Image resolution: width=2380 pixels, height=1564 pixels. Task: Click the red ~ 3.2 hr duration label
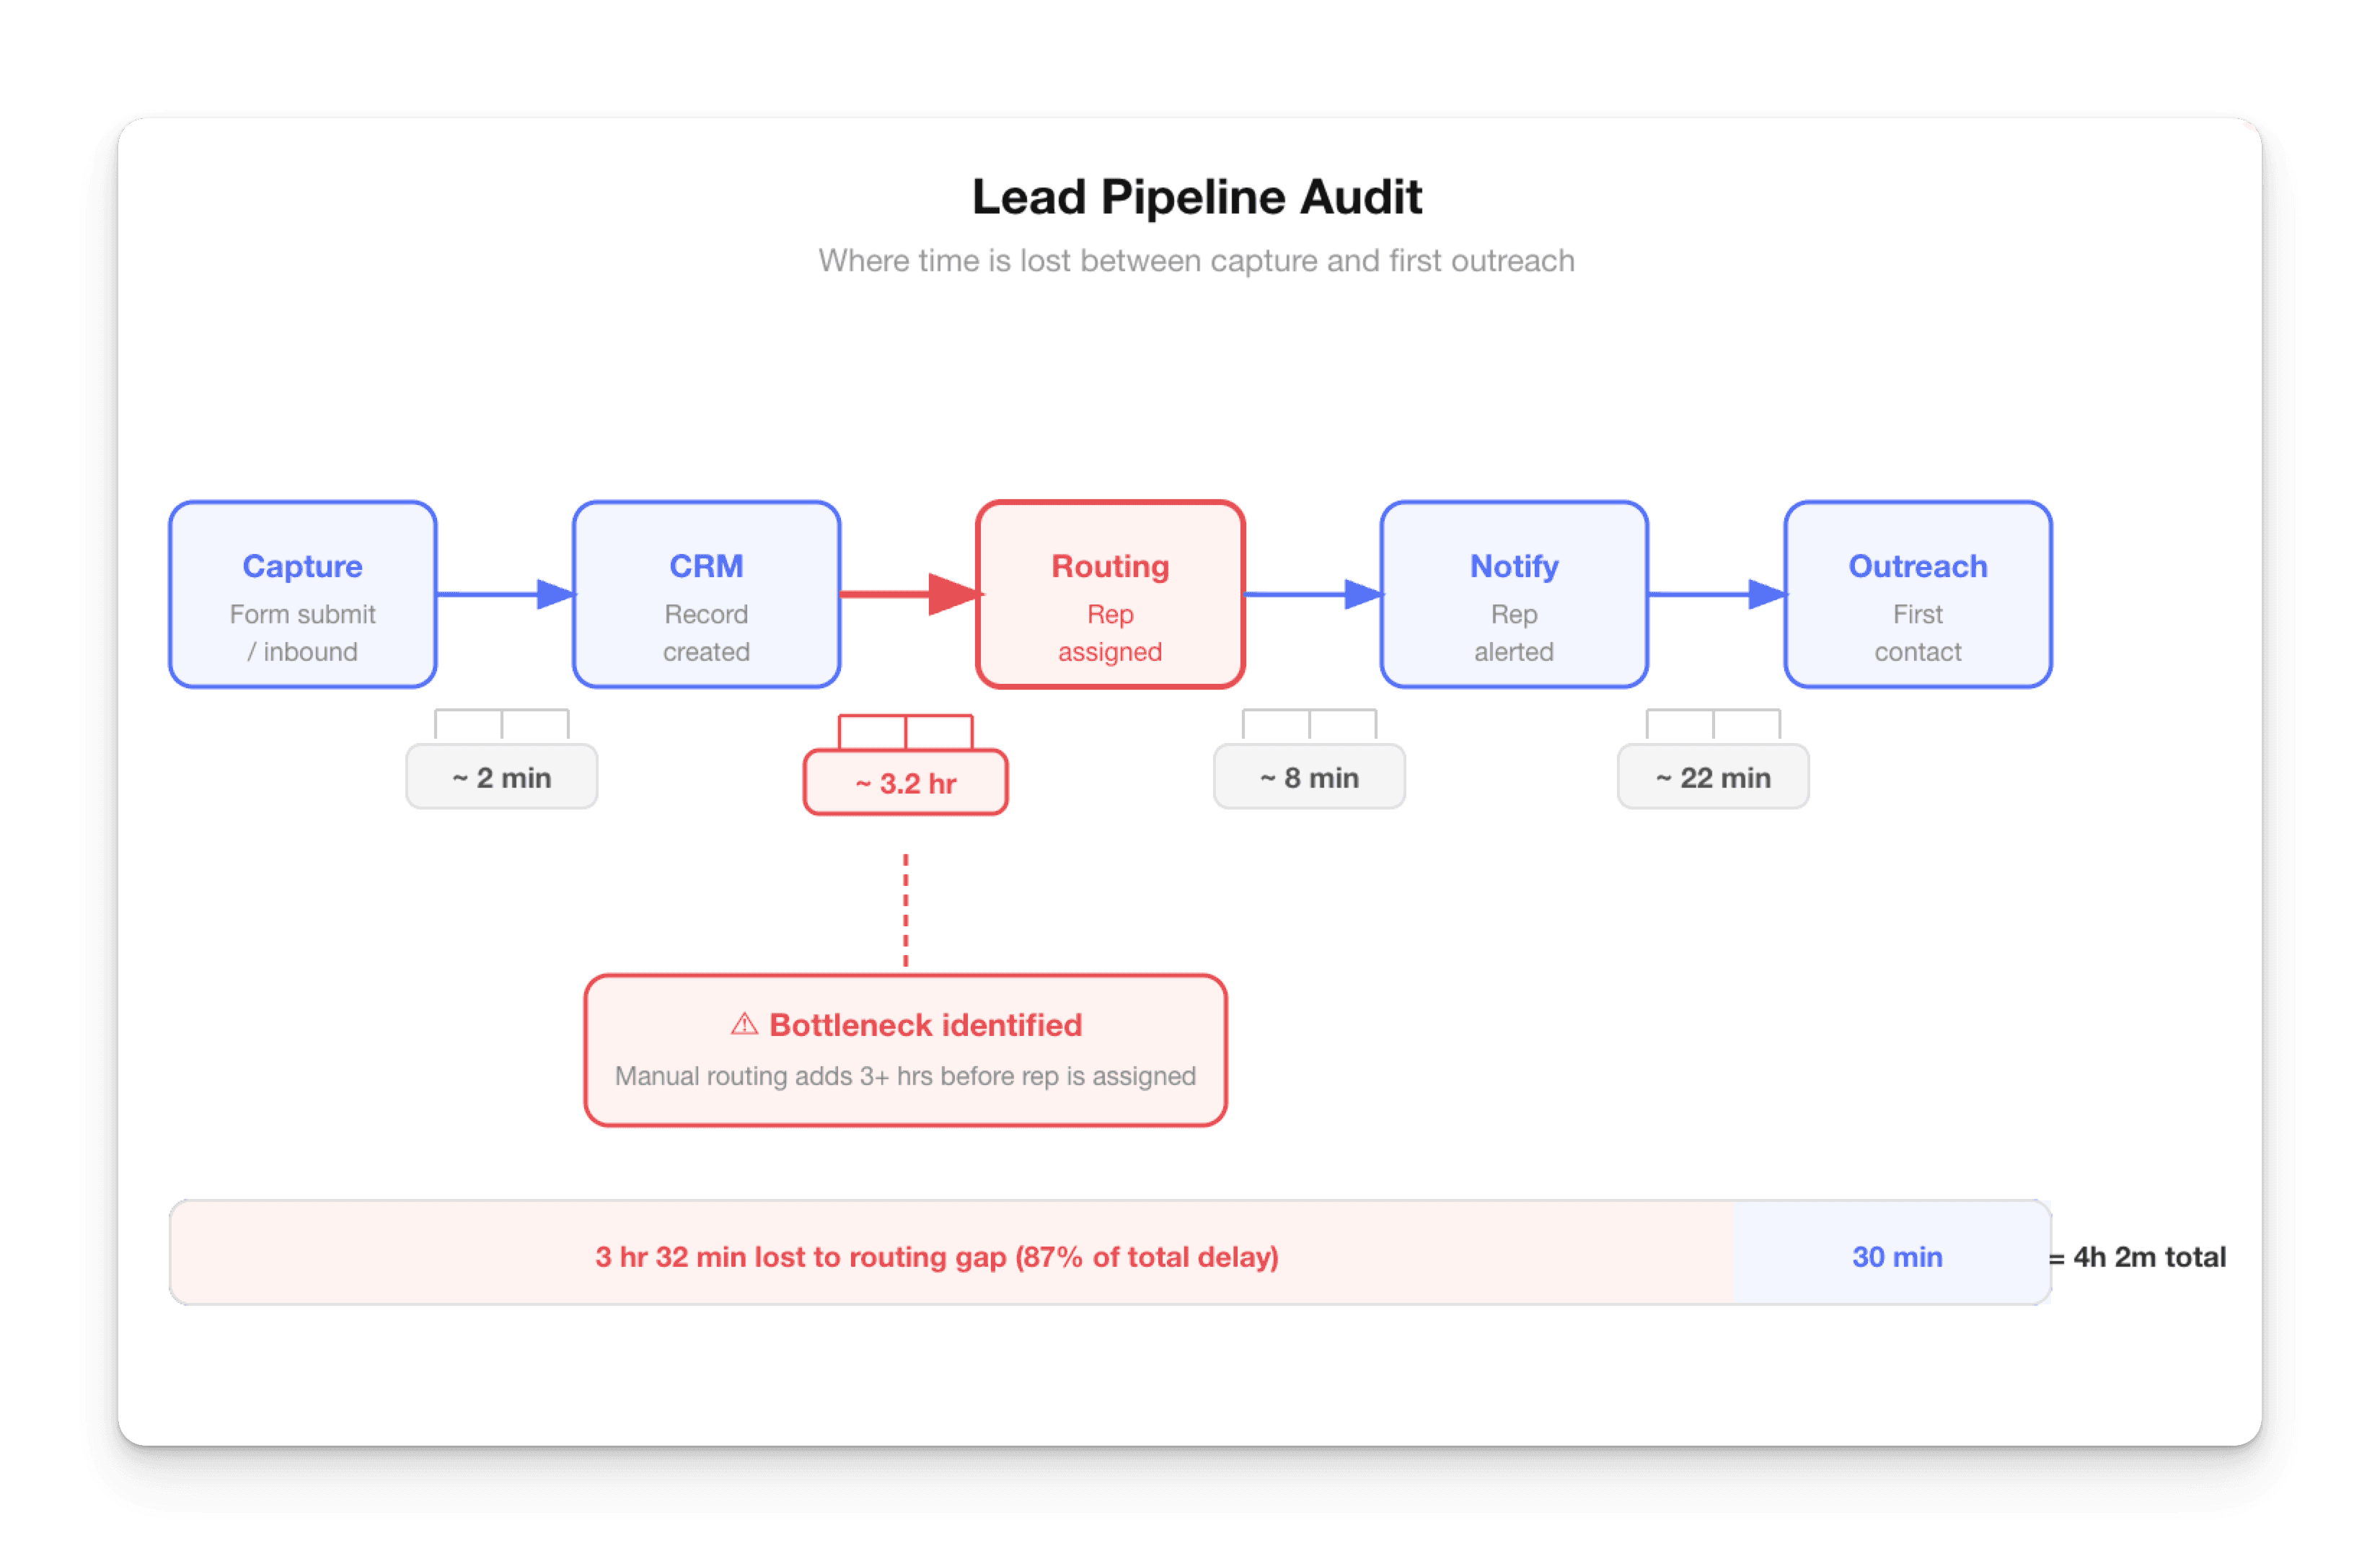point(905,783)
